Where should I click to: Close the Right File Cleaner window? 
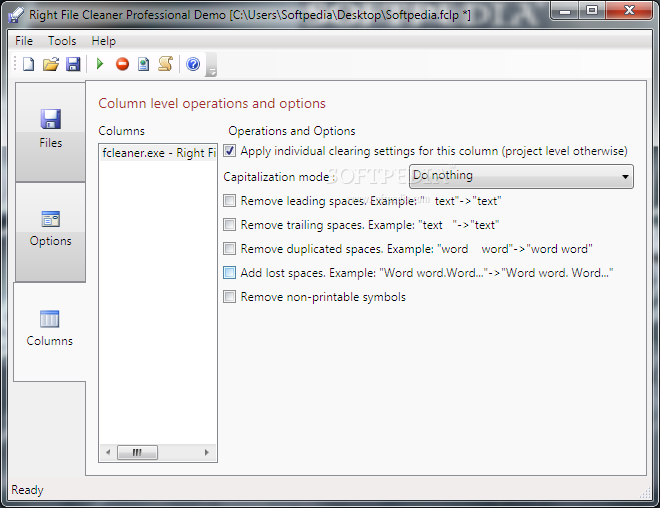(x=629, y=11)
